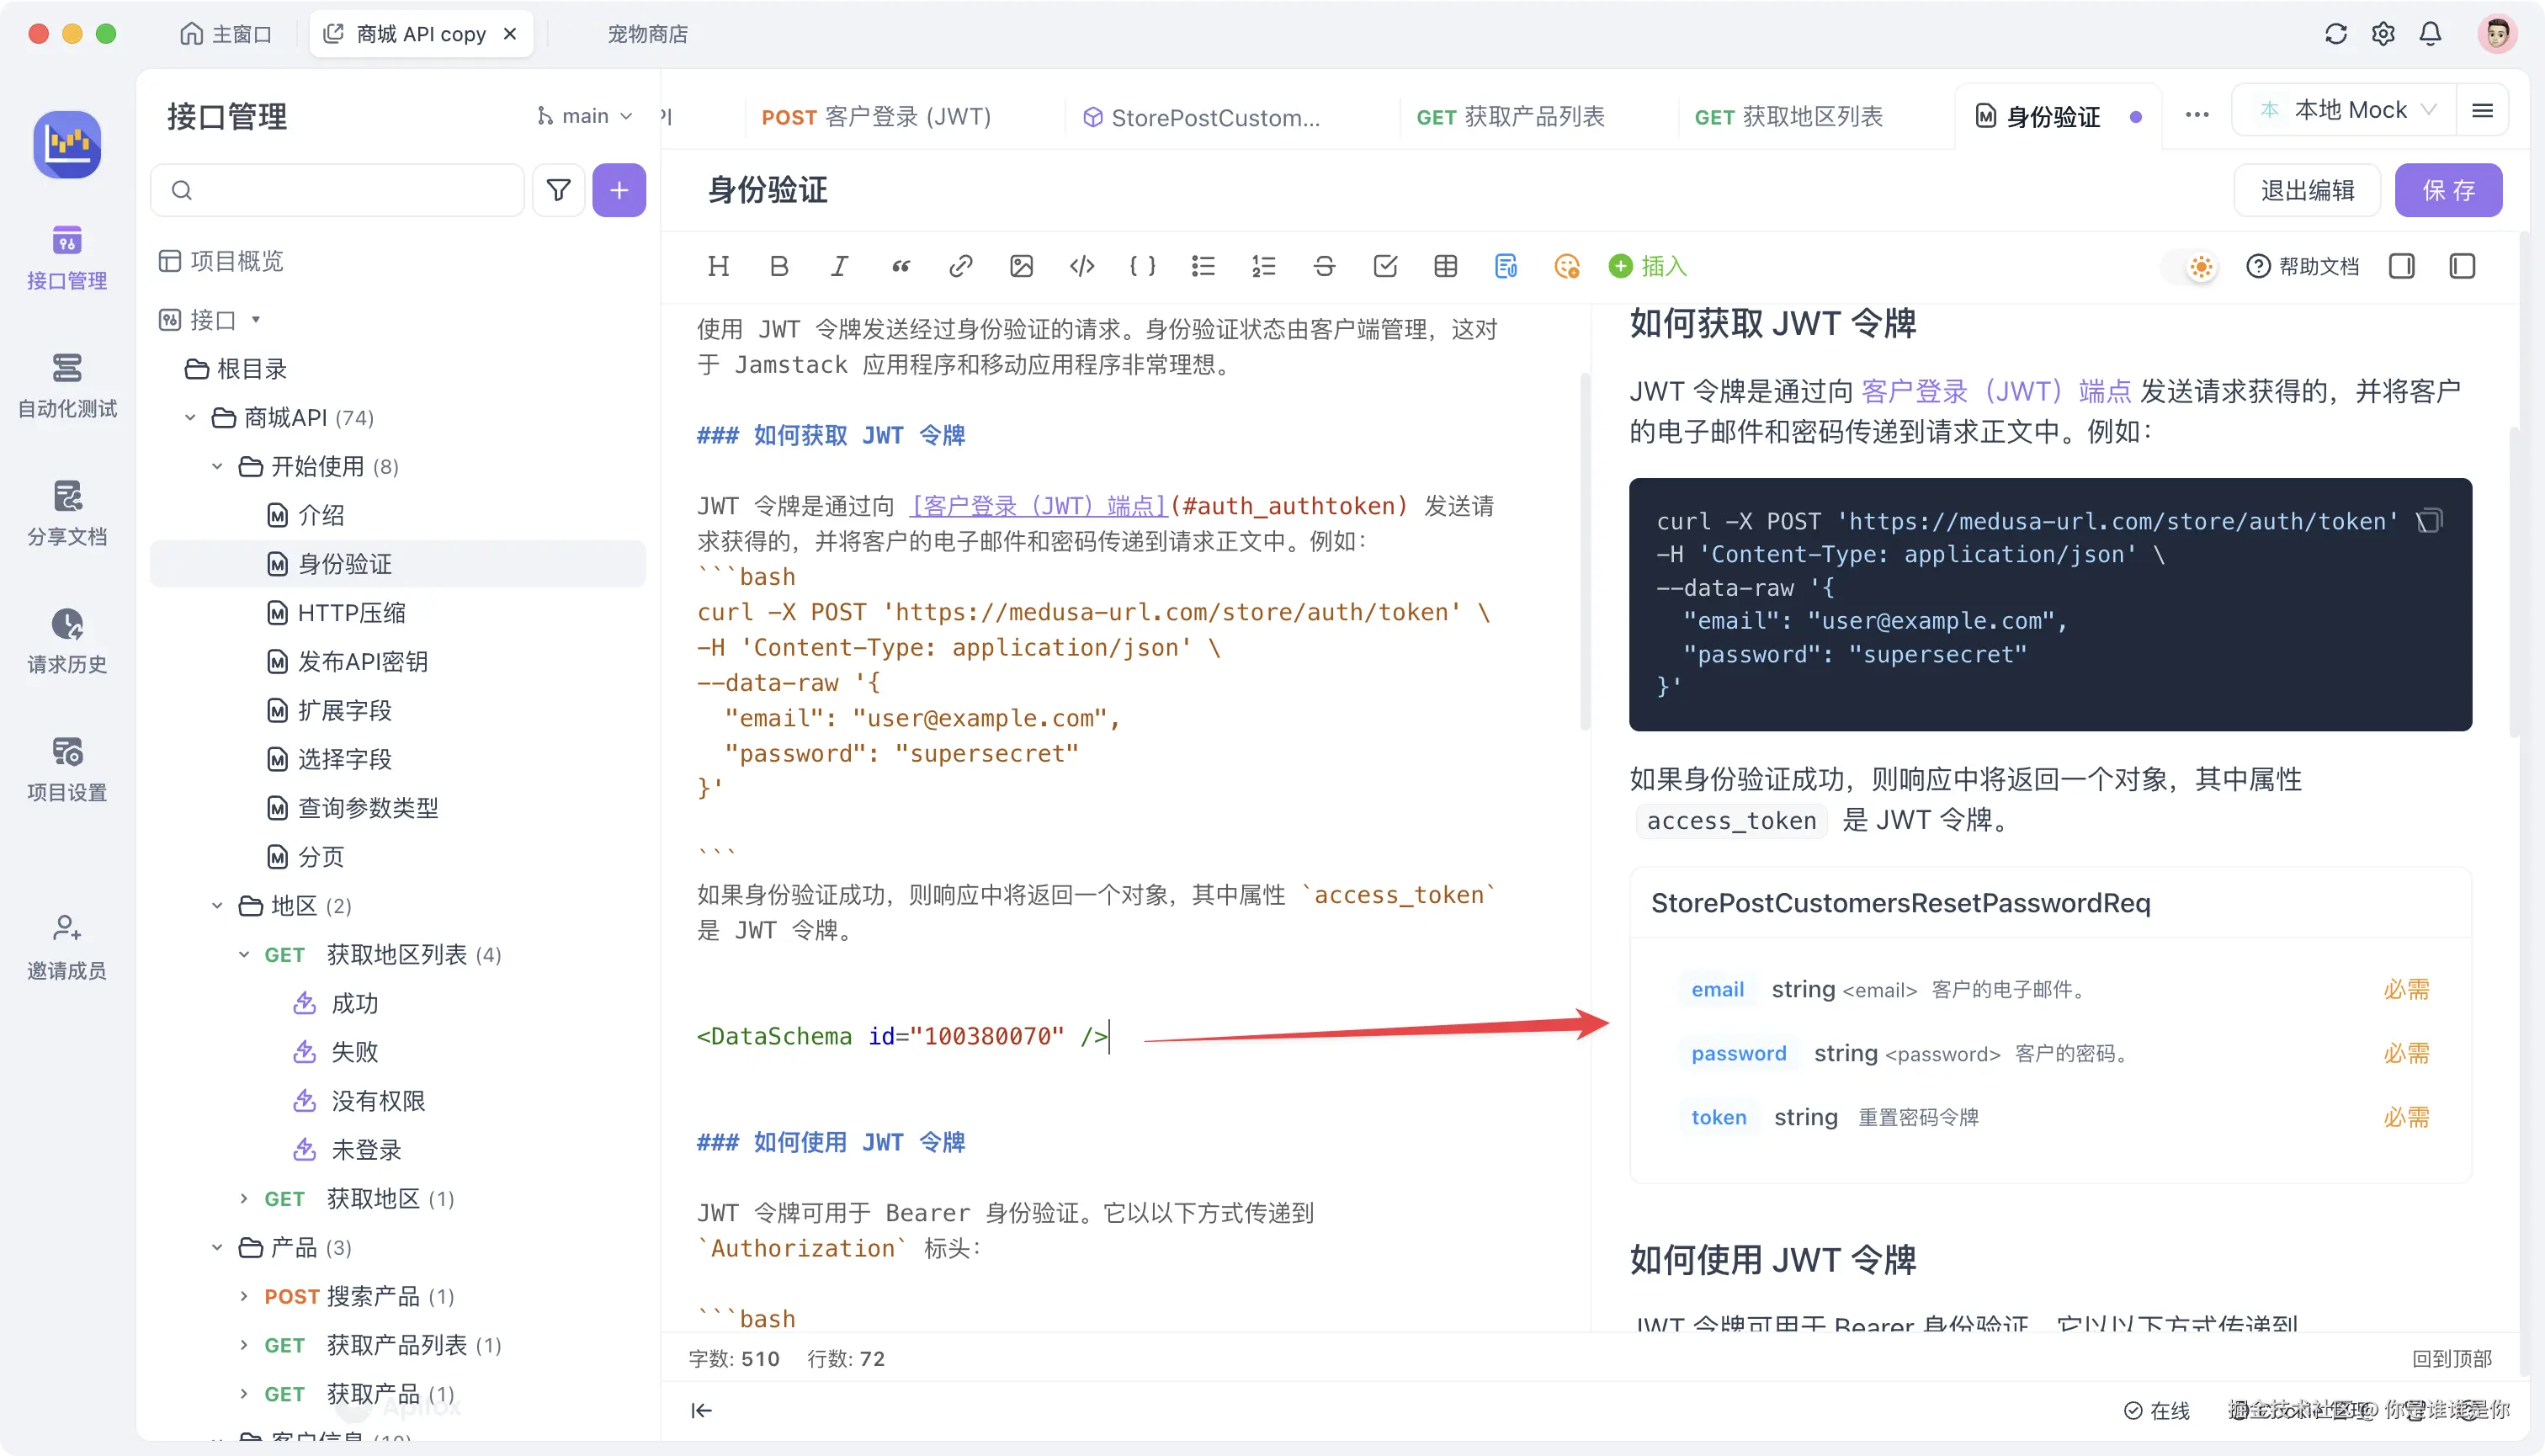Click the 保存 button
This screenshot has width=2545, height=1456.
pyautogui.click(x=2447, y=190)
